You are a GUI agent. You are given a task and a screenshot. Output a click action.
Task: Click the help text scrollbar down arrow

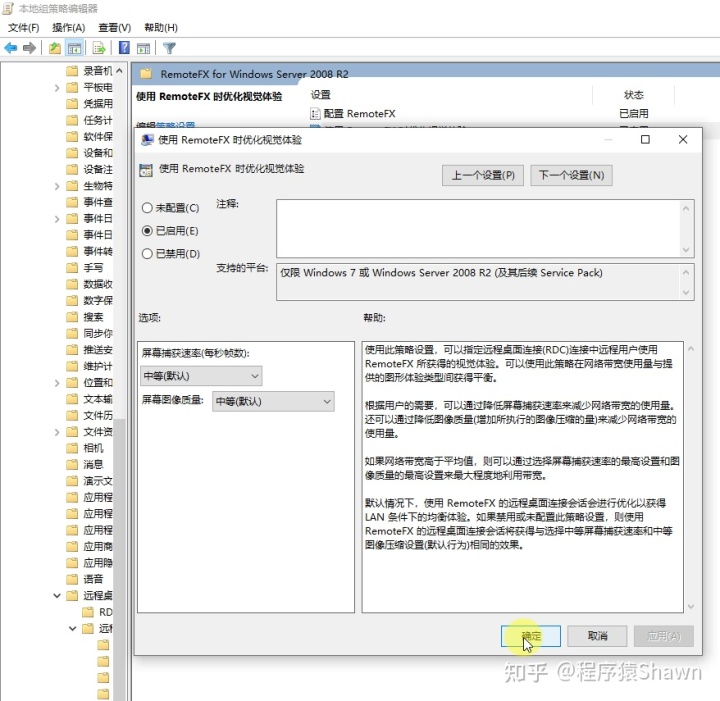pos(691,606)
